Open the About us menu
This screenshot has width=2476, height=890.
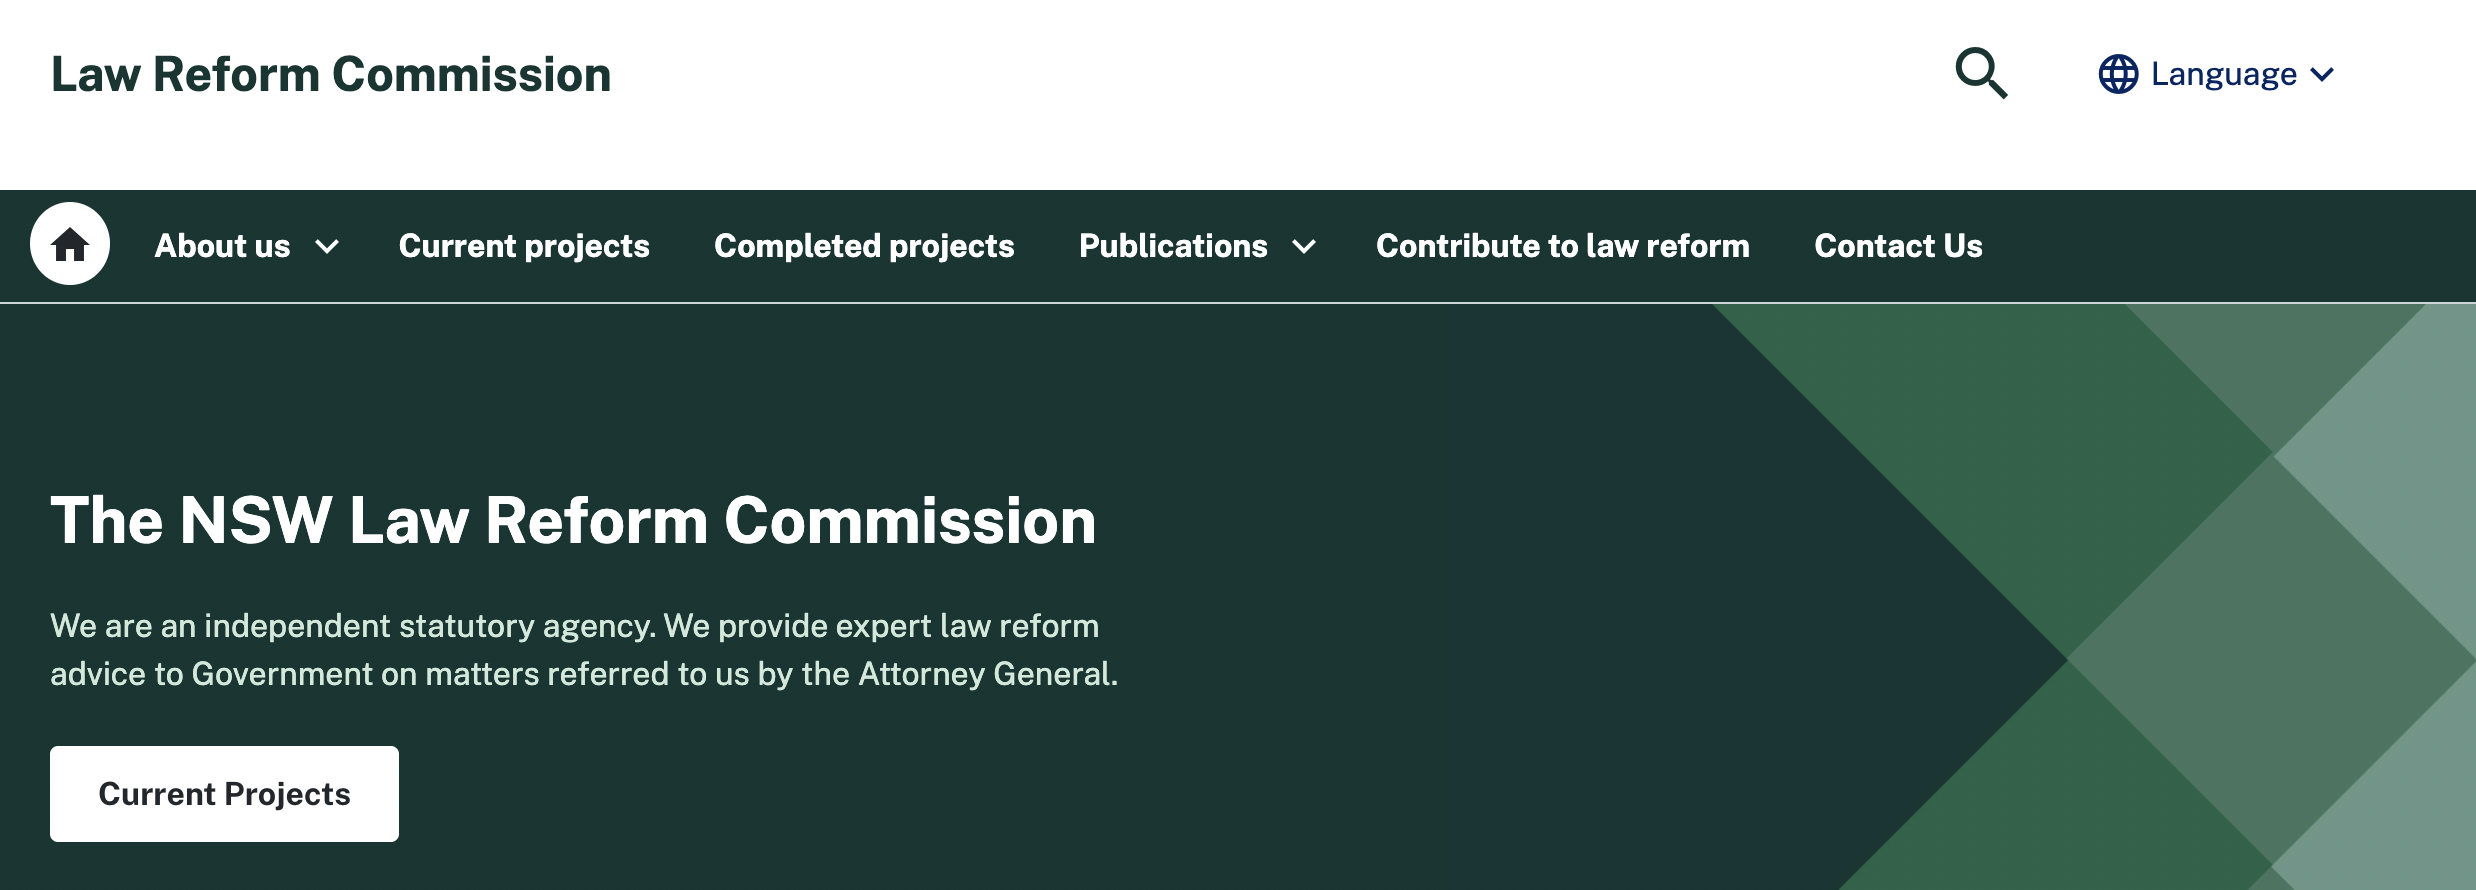(222, 246)
